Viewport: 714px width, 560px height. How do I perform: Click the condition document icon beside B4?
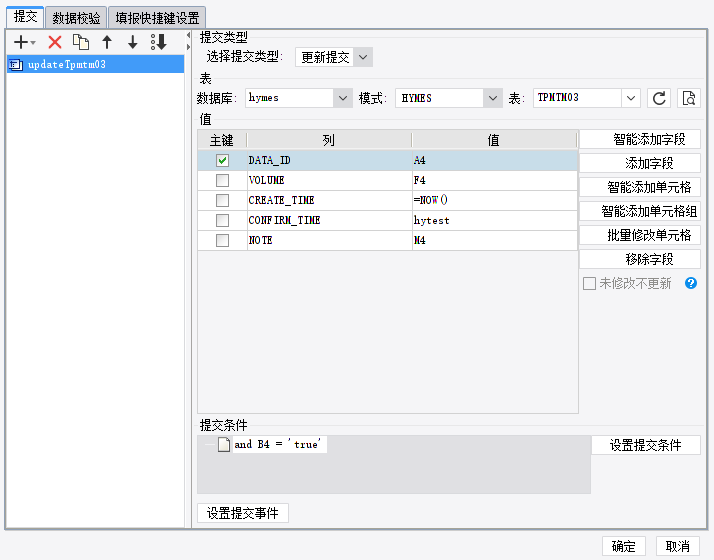point(224,444)
